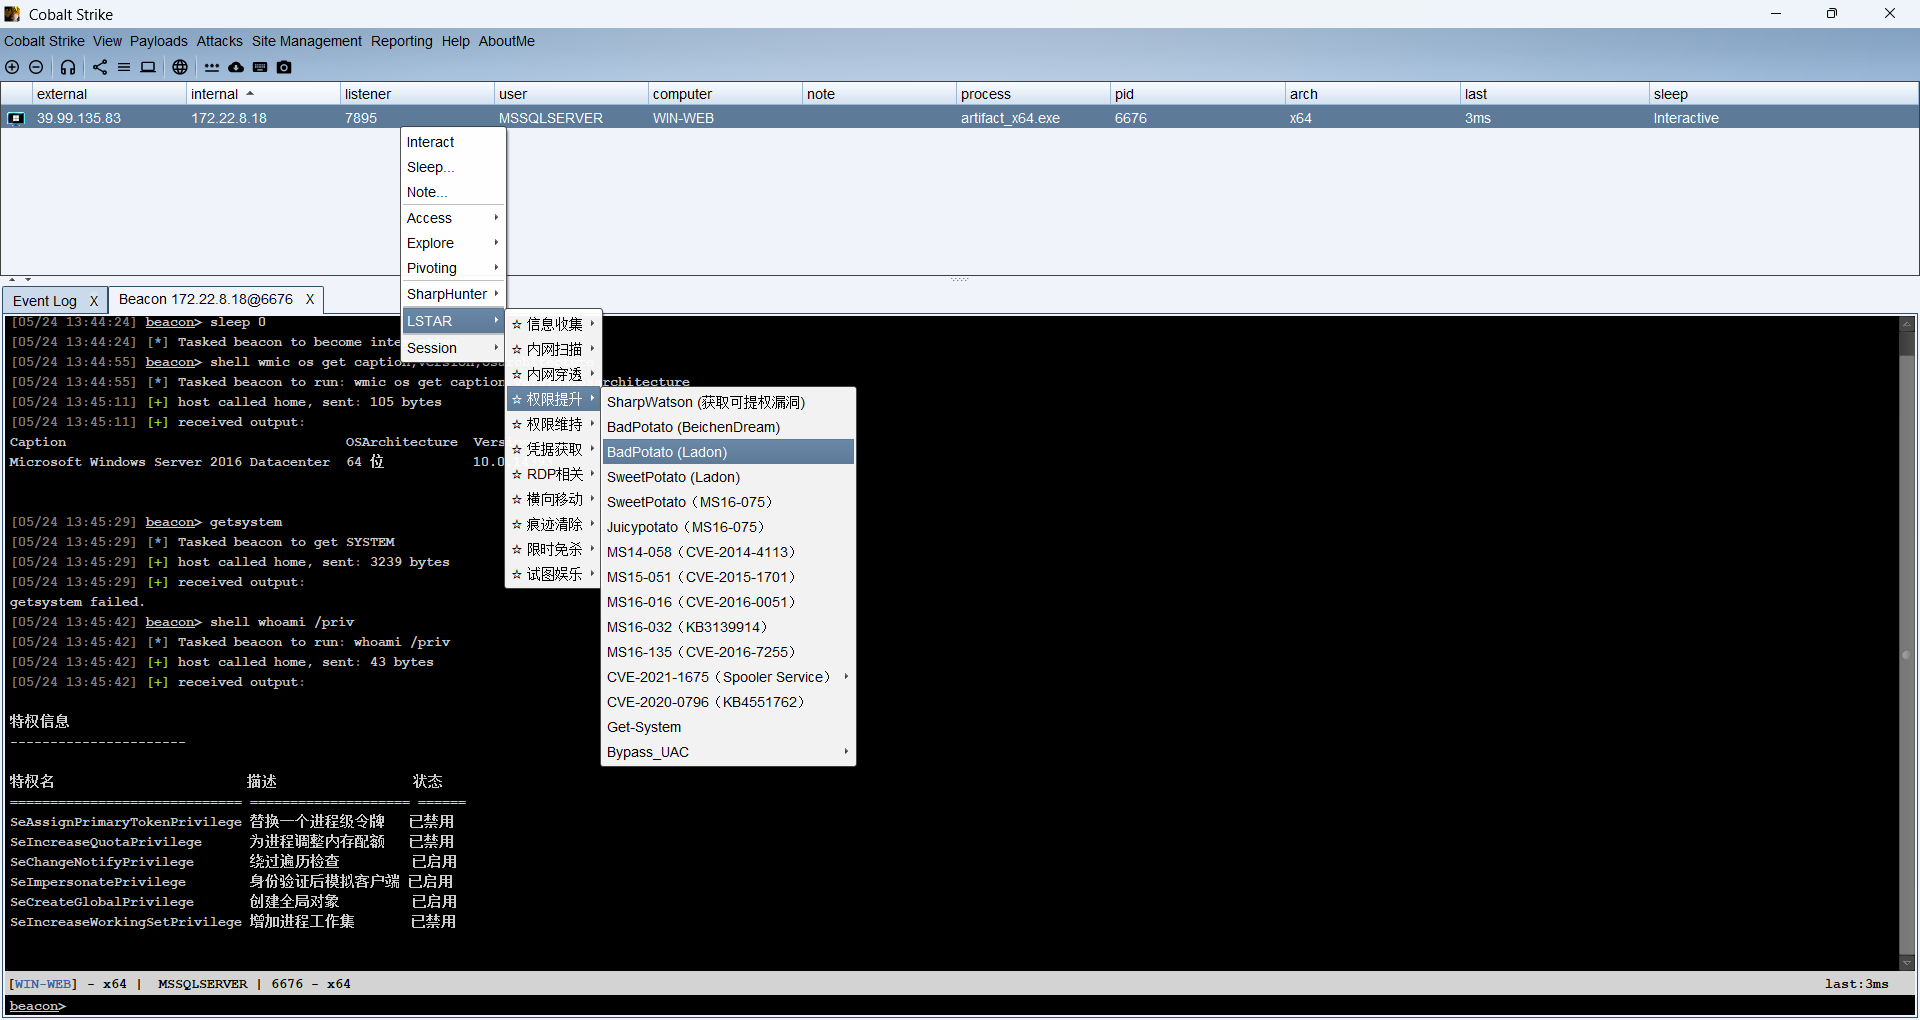
Task: Expand the 凭据获取 submenu
Action: (x=553, y=449)
